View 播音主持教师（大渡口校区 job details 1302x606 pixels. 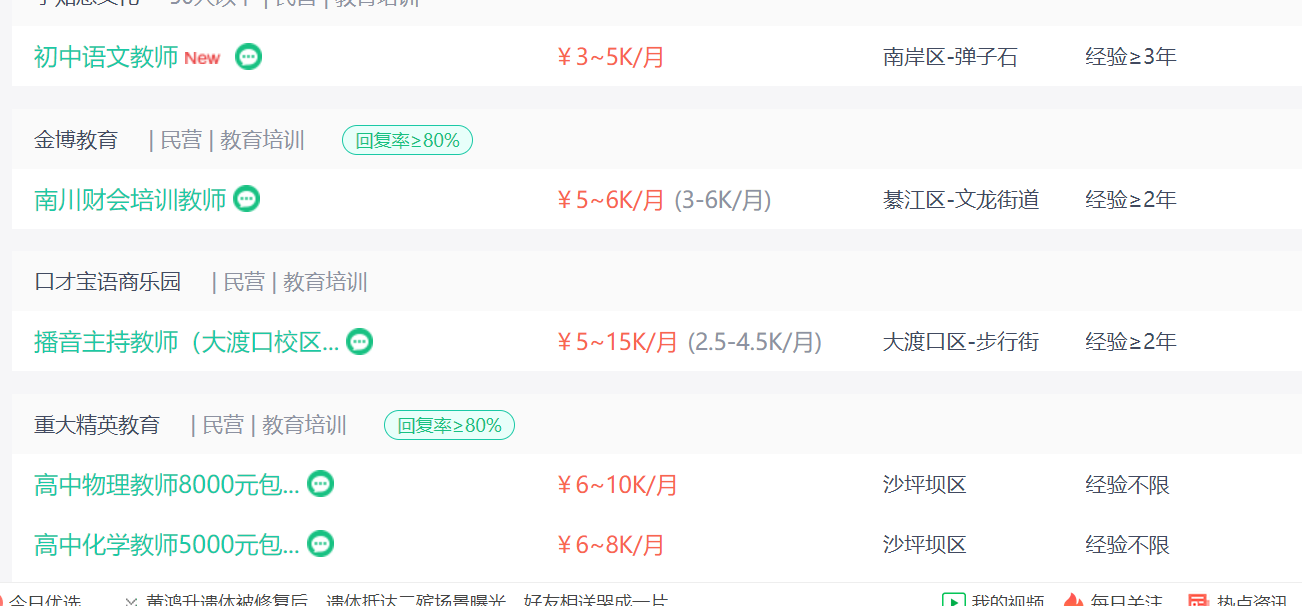point(186,342)
